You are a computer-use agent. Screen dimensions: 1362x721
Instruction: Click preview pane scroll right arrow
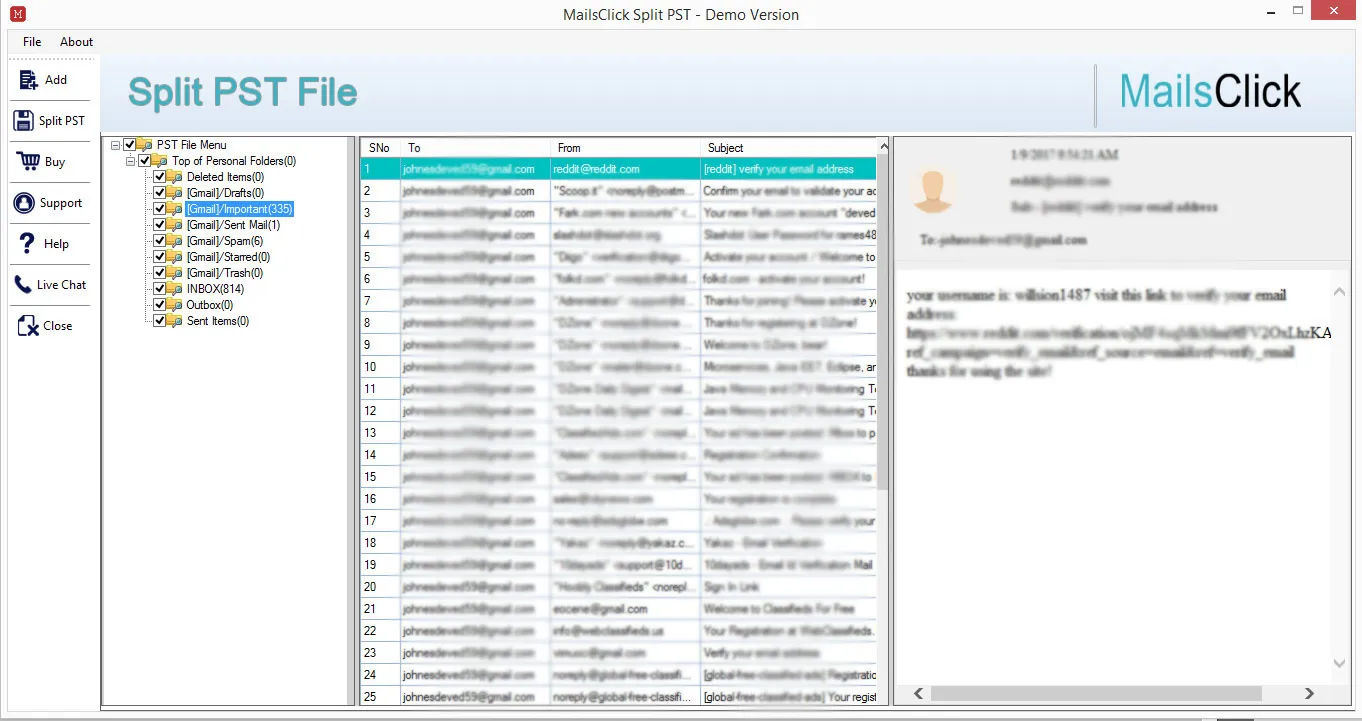pyautogui.click(x=1309, y=693)
